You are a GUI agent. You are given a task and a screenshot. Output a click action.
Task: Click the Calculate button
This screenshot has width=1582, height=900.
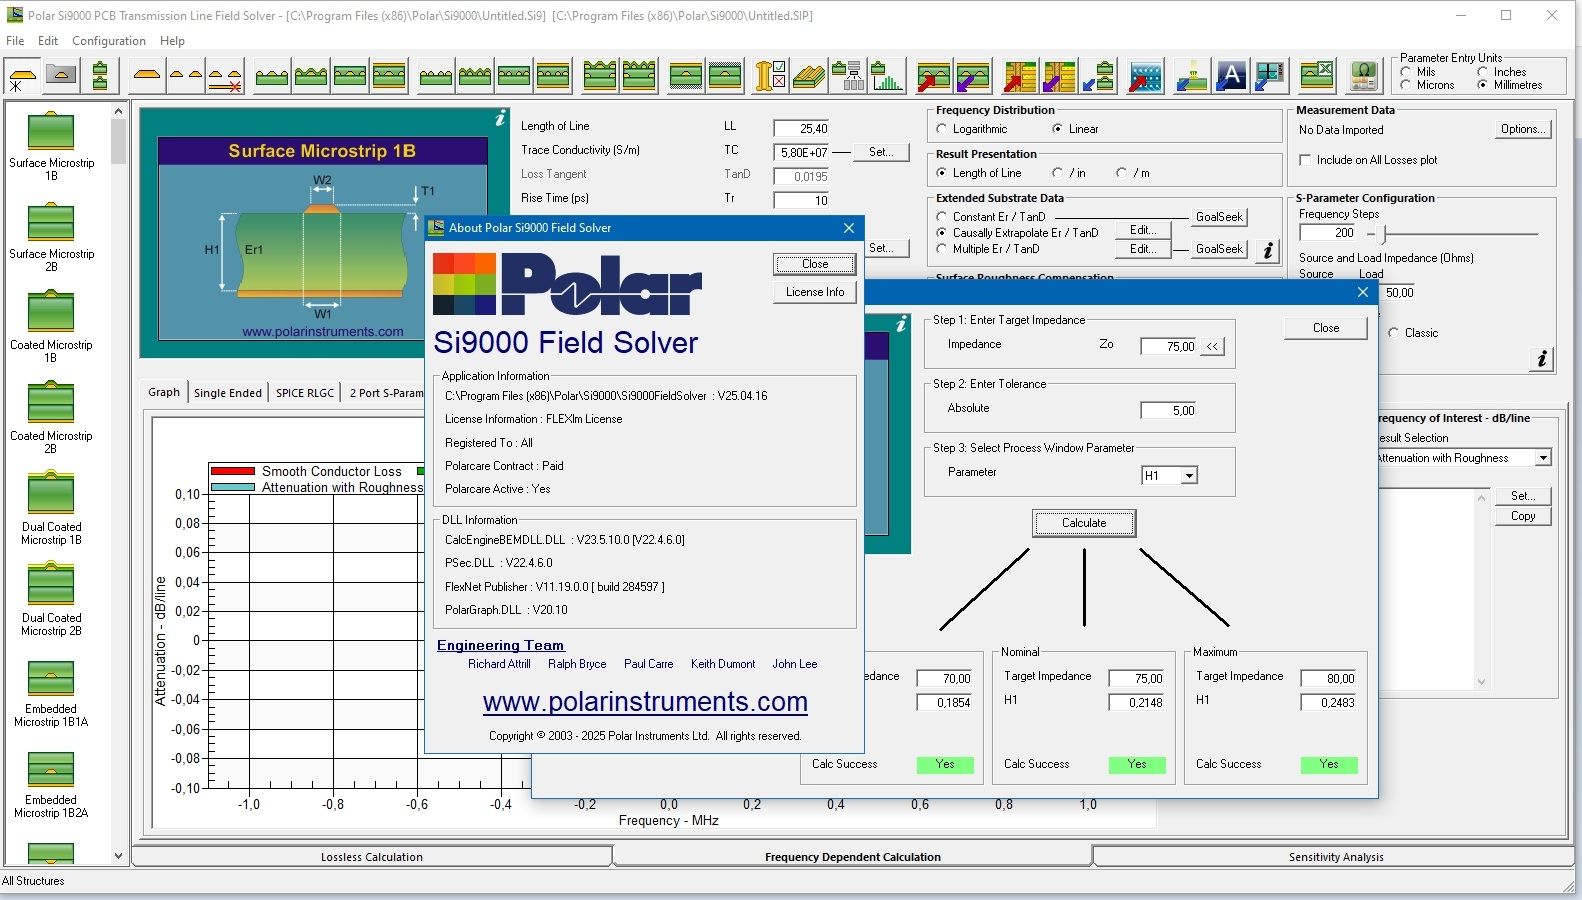coord(1084,523)
